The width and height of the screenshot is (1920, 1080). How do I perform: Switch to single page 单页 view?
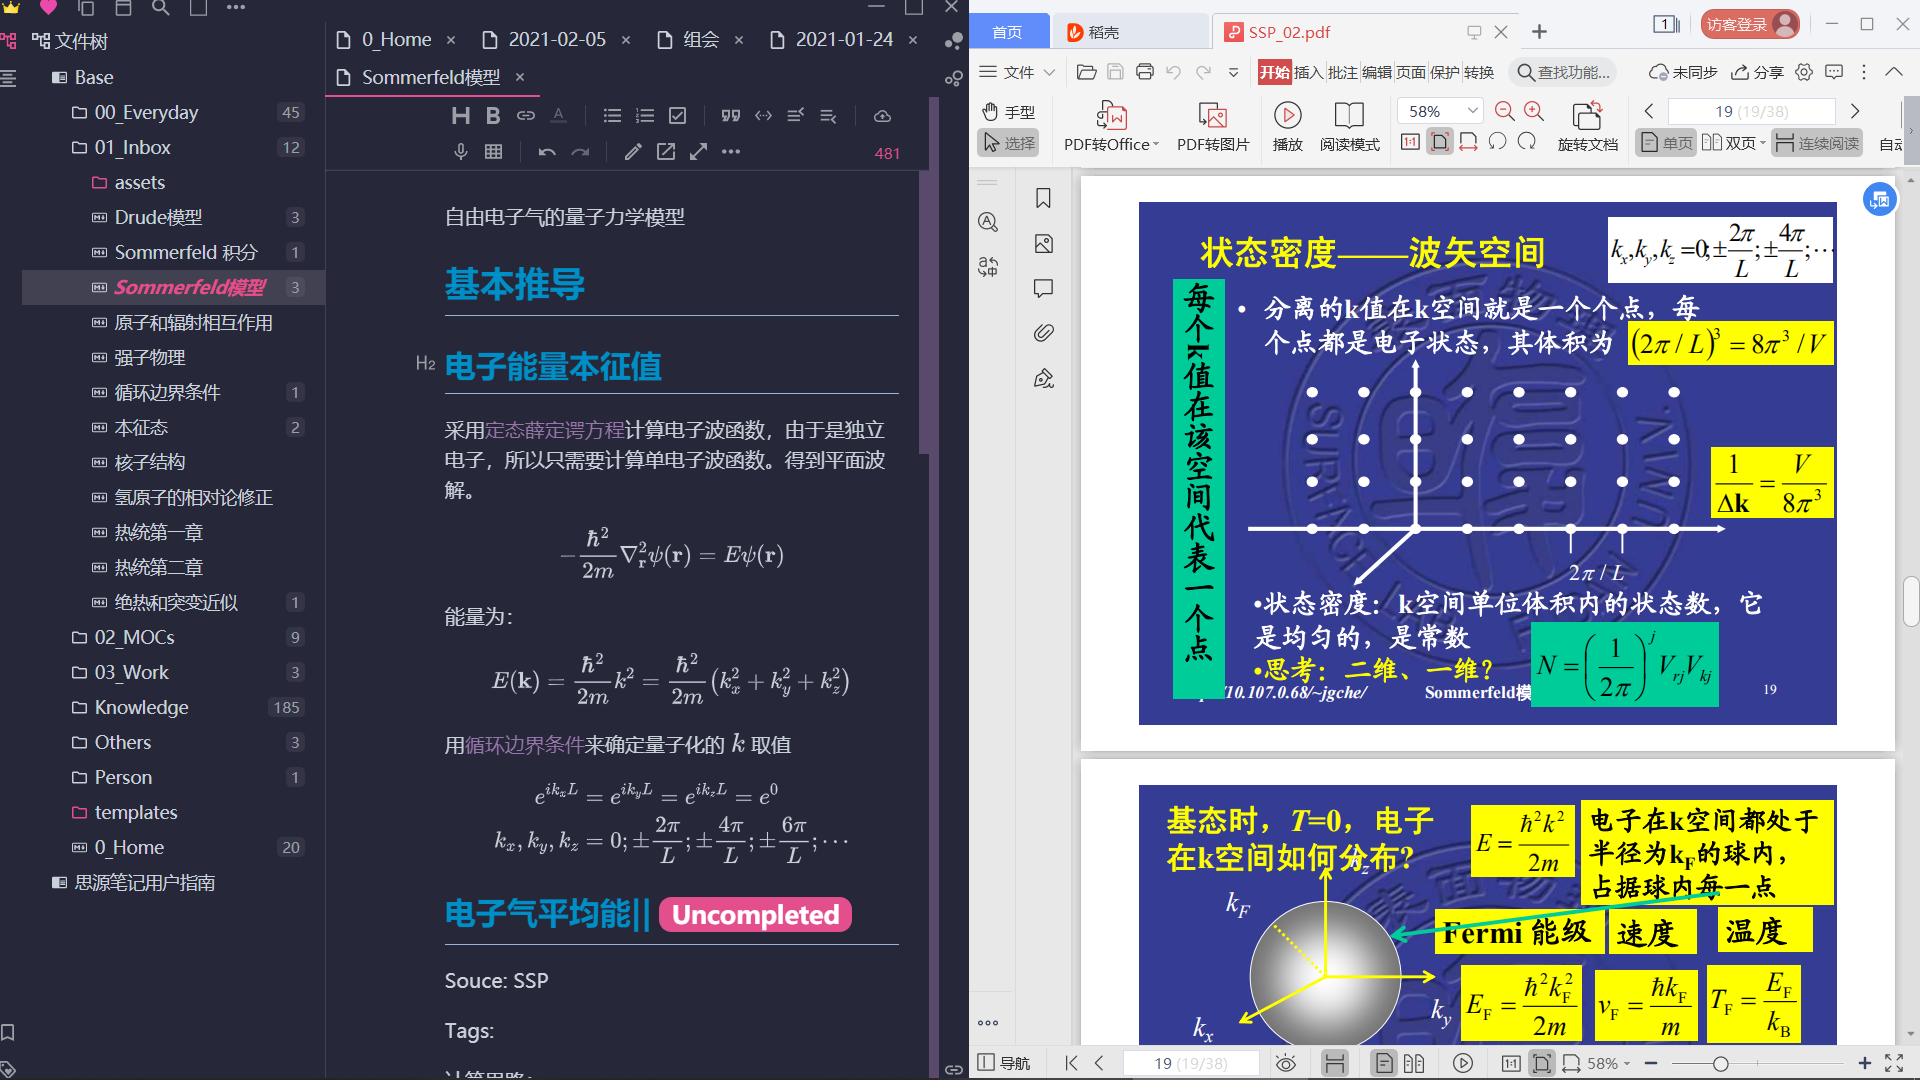[1666, 143]
